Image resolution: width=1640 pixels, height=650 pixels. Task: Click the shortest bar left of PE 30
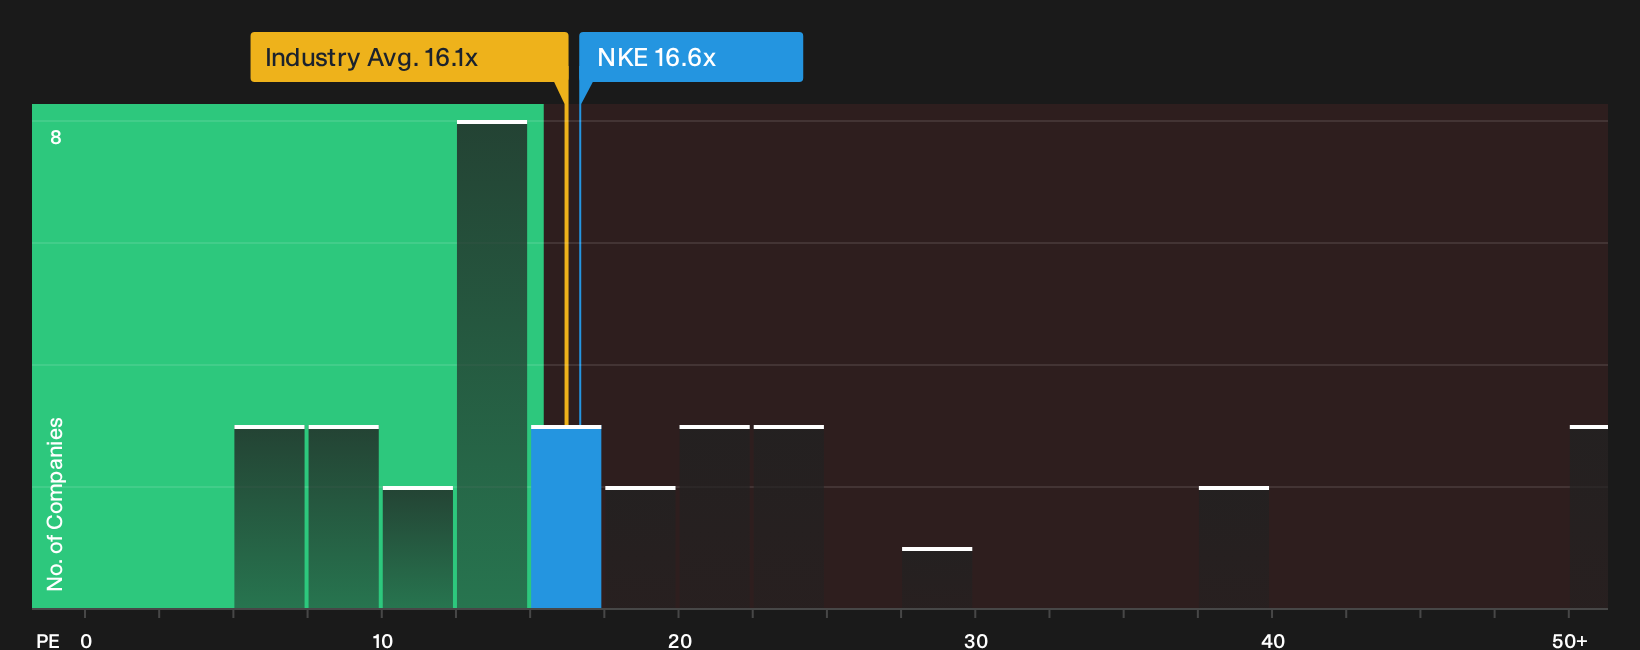[937, 578]
